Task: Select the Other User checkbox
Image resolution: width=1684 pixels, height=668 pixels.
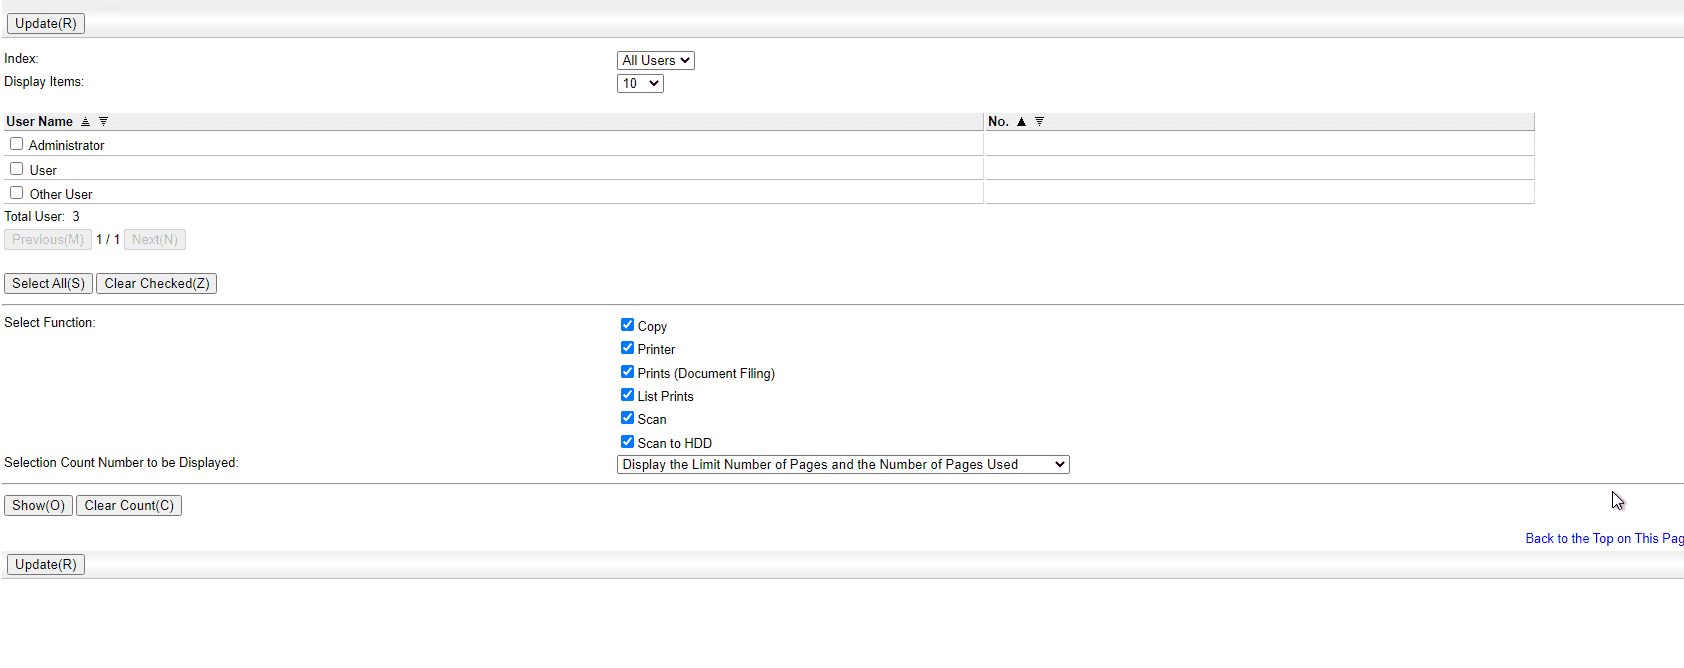Action: 16,193
